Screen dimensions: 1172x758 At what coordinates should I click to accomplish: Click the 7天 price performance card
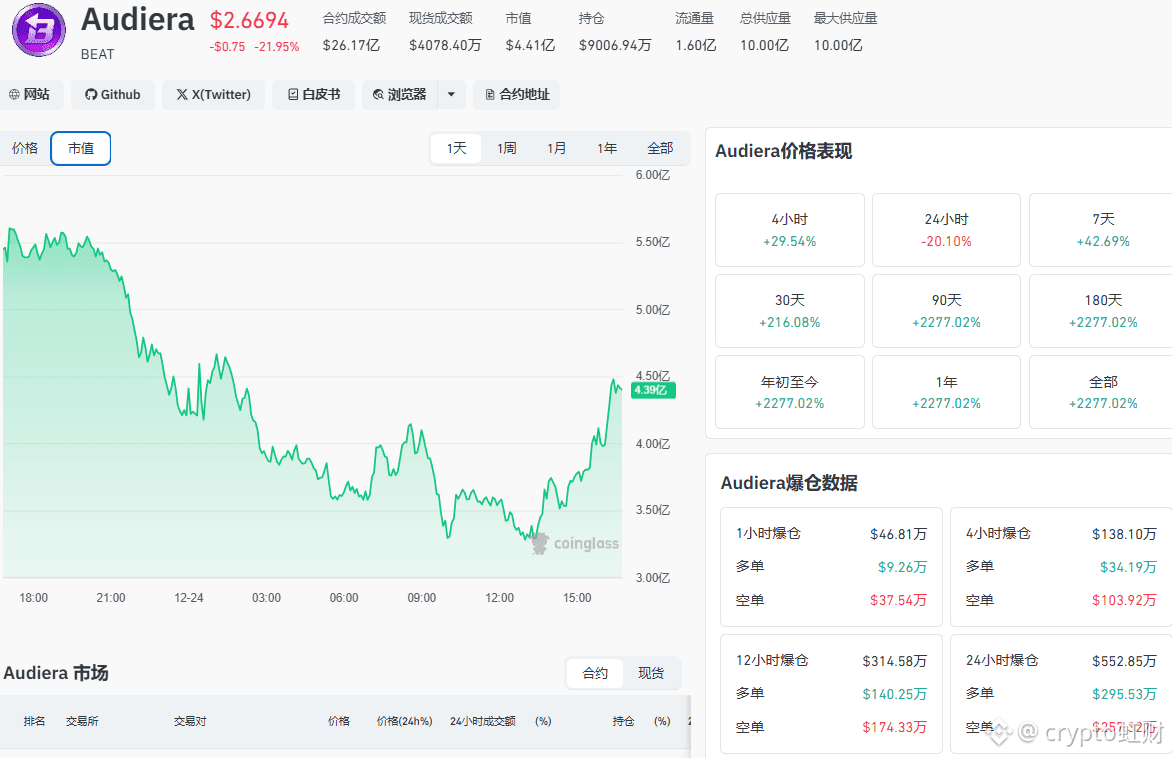coord(1102,230)
